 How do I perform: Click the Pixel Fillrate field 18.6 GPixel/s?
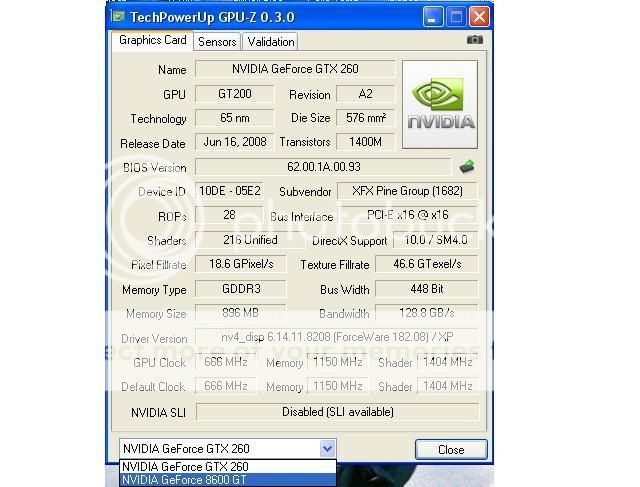click(241, 264)
